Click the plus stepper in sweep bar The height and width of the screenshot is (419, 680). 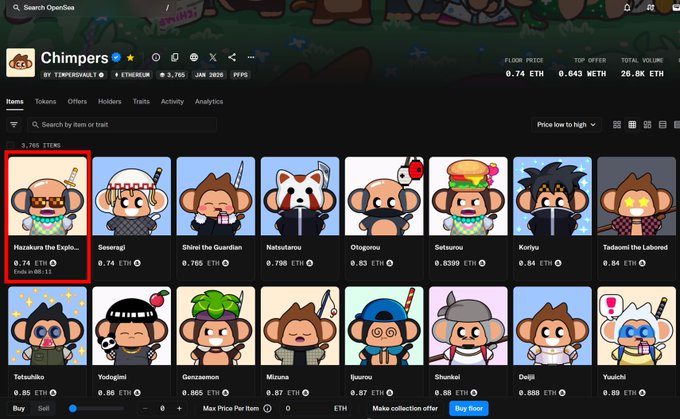(179, 408)
